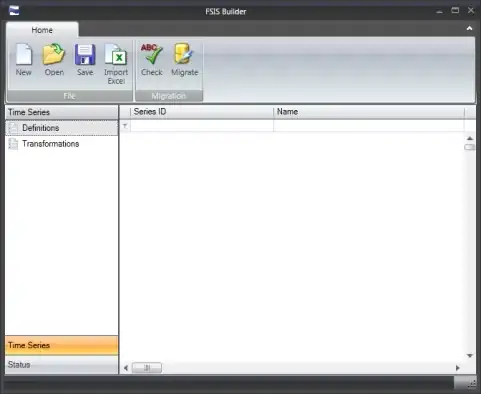Open the Transformations item

[62, 144]
